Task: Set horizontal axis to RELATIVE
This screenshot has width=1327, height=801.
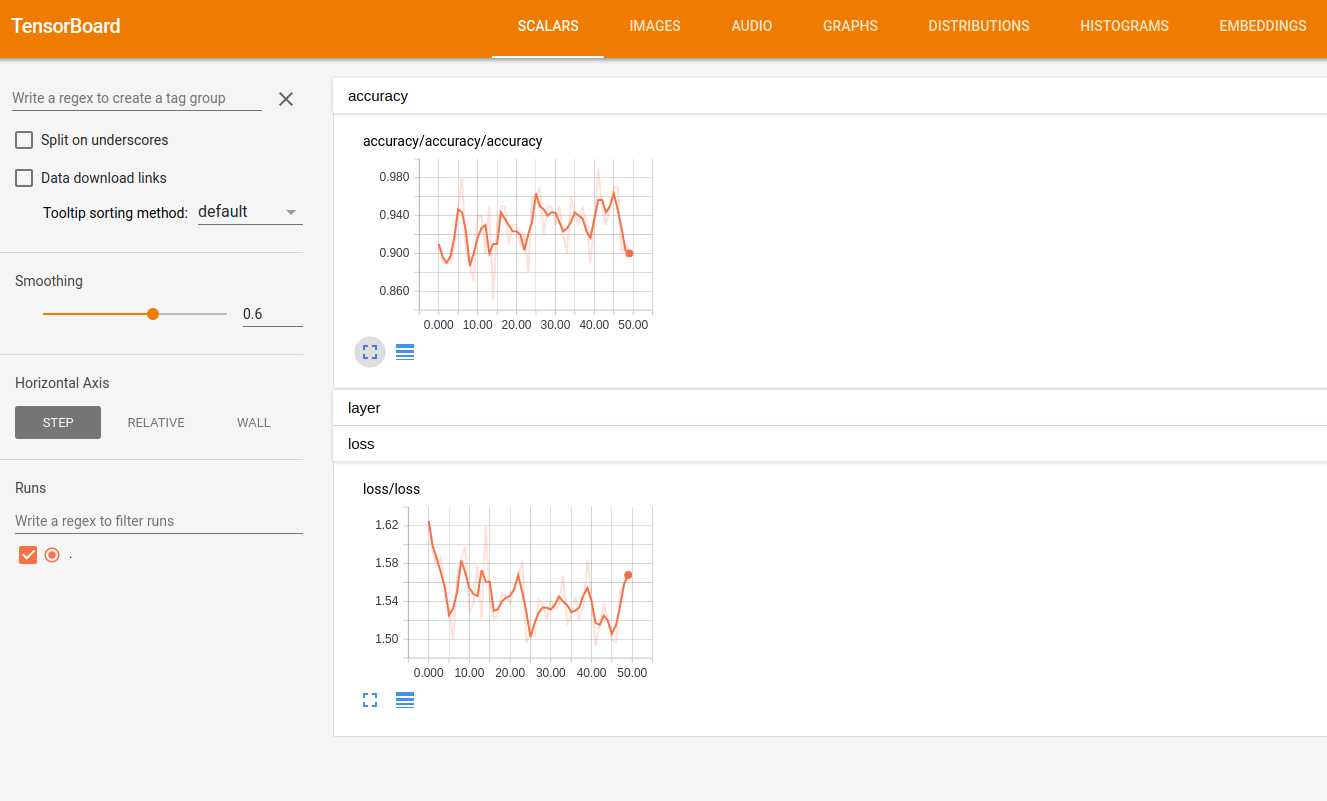Action: click(156, 422)
